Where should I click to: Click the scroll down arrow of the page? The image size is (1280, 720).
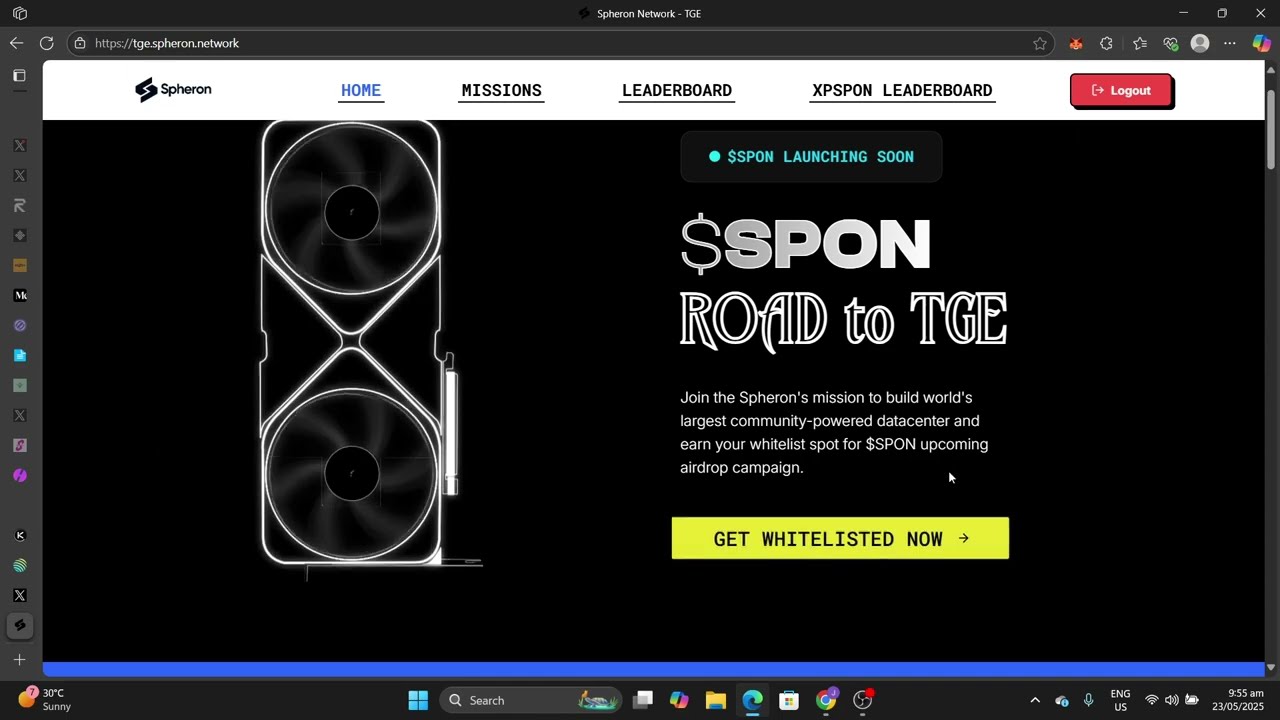(x=1271, y=667)
